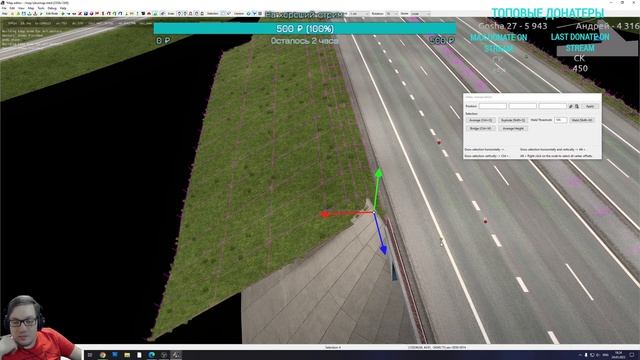Click the blue icon after Camera label
This screenshot has width=640, height=360.
coord(254,13)
